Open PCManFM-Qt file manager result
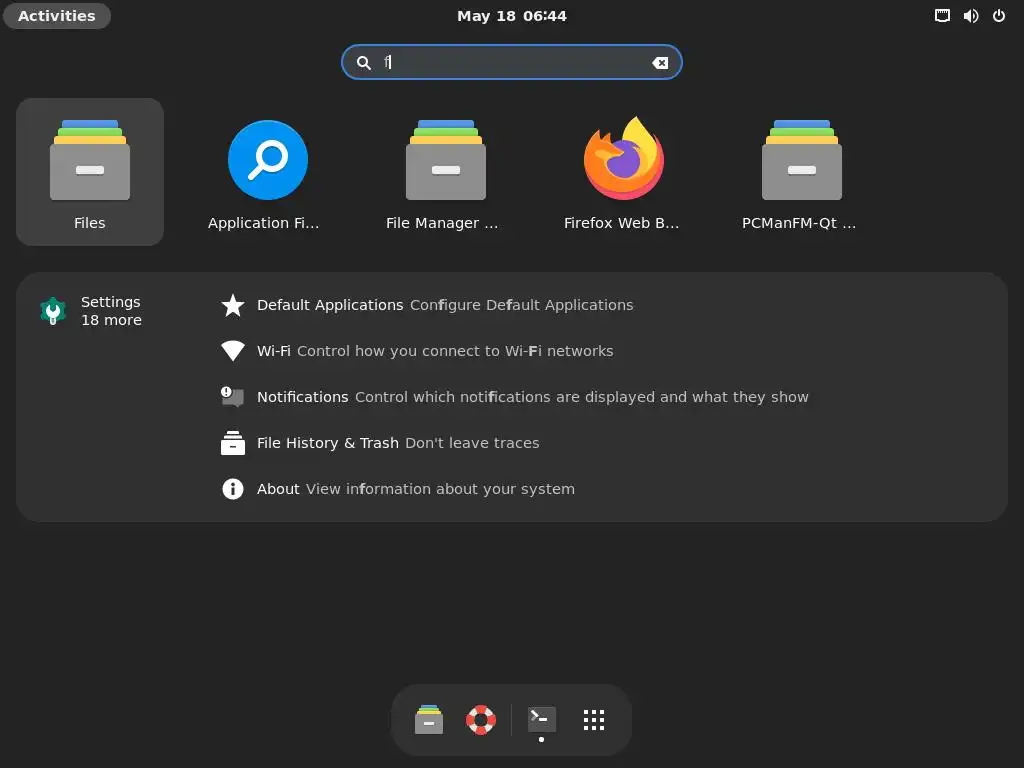 (x=801, y=172)
